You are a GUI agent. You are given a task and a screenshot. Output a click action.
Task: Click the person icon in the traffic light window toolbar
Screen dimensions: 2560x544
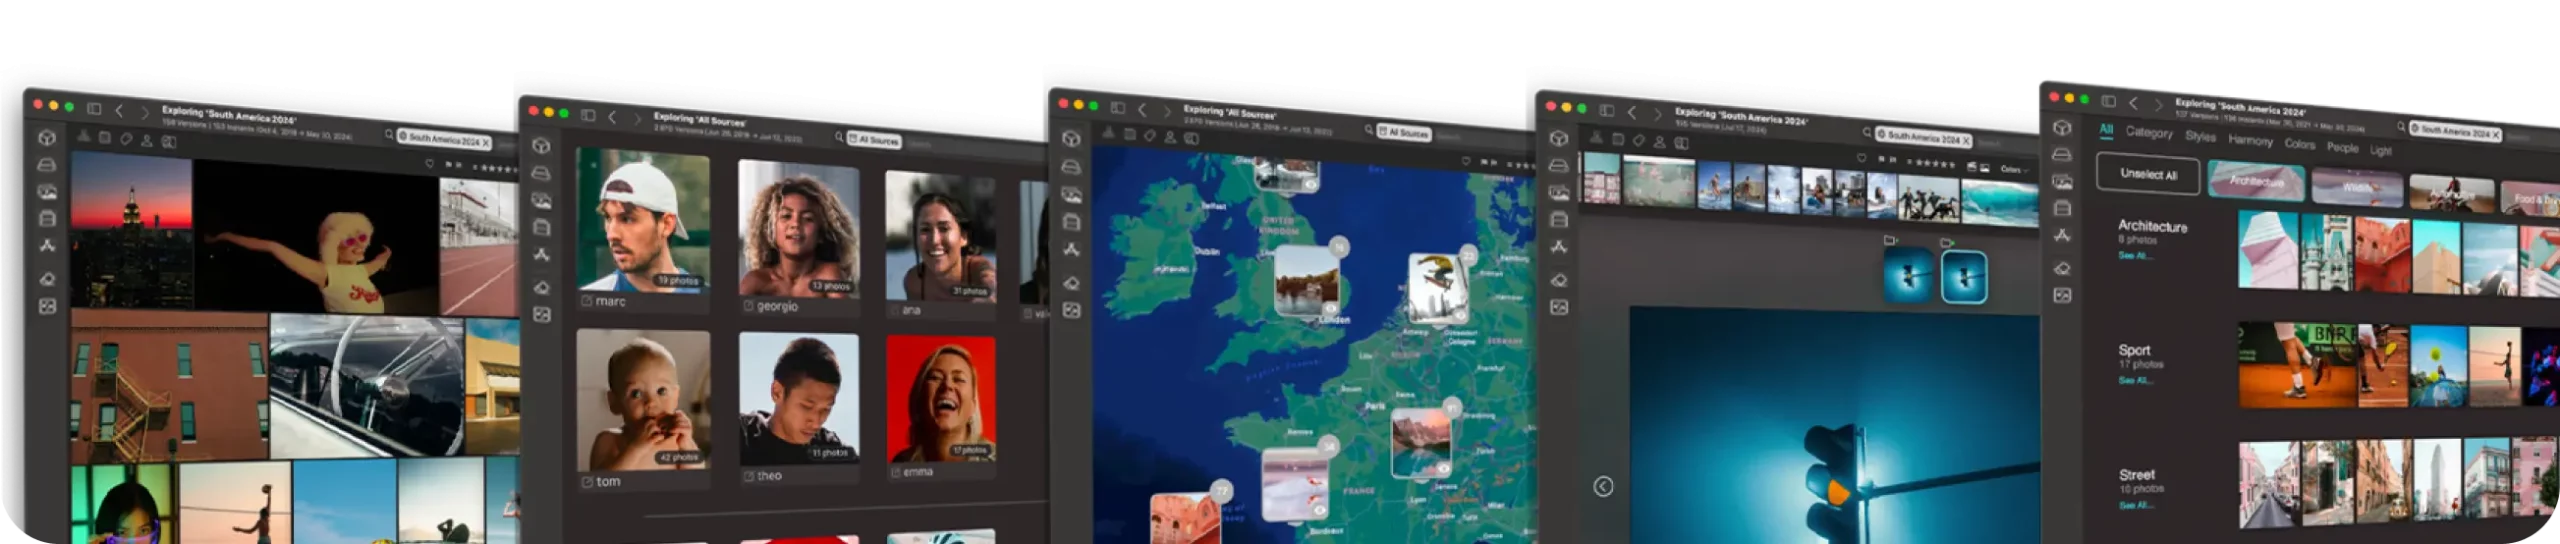pos(1660,142)
